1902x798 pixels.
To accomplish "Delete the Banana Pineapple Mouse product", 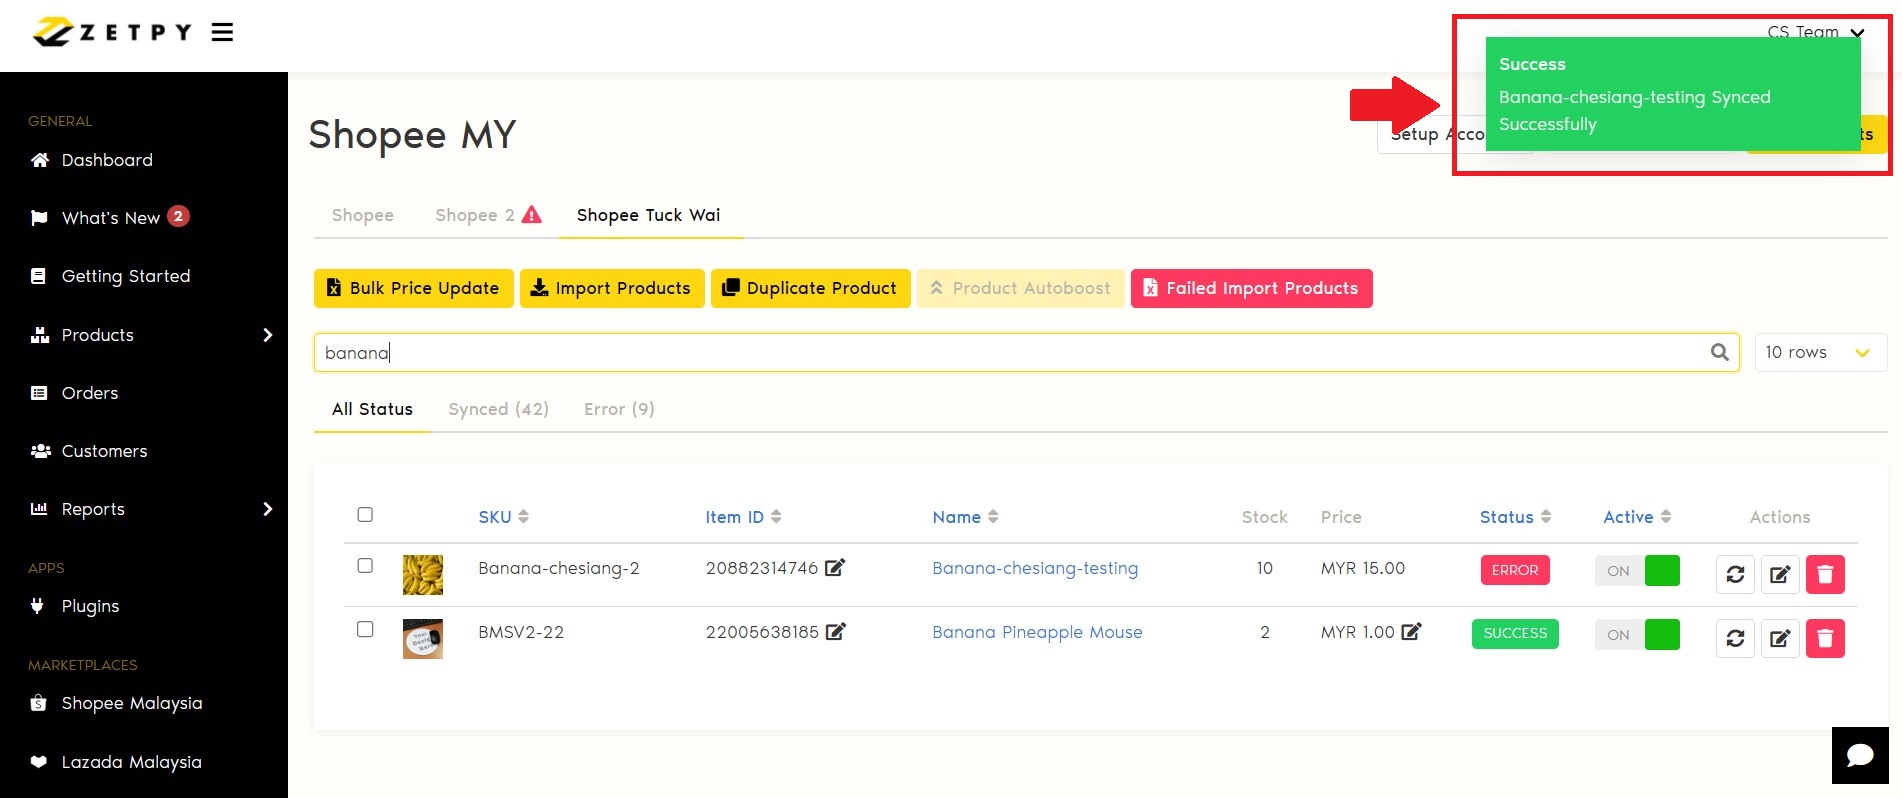I will pos(1825,638).
